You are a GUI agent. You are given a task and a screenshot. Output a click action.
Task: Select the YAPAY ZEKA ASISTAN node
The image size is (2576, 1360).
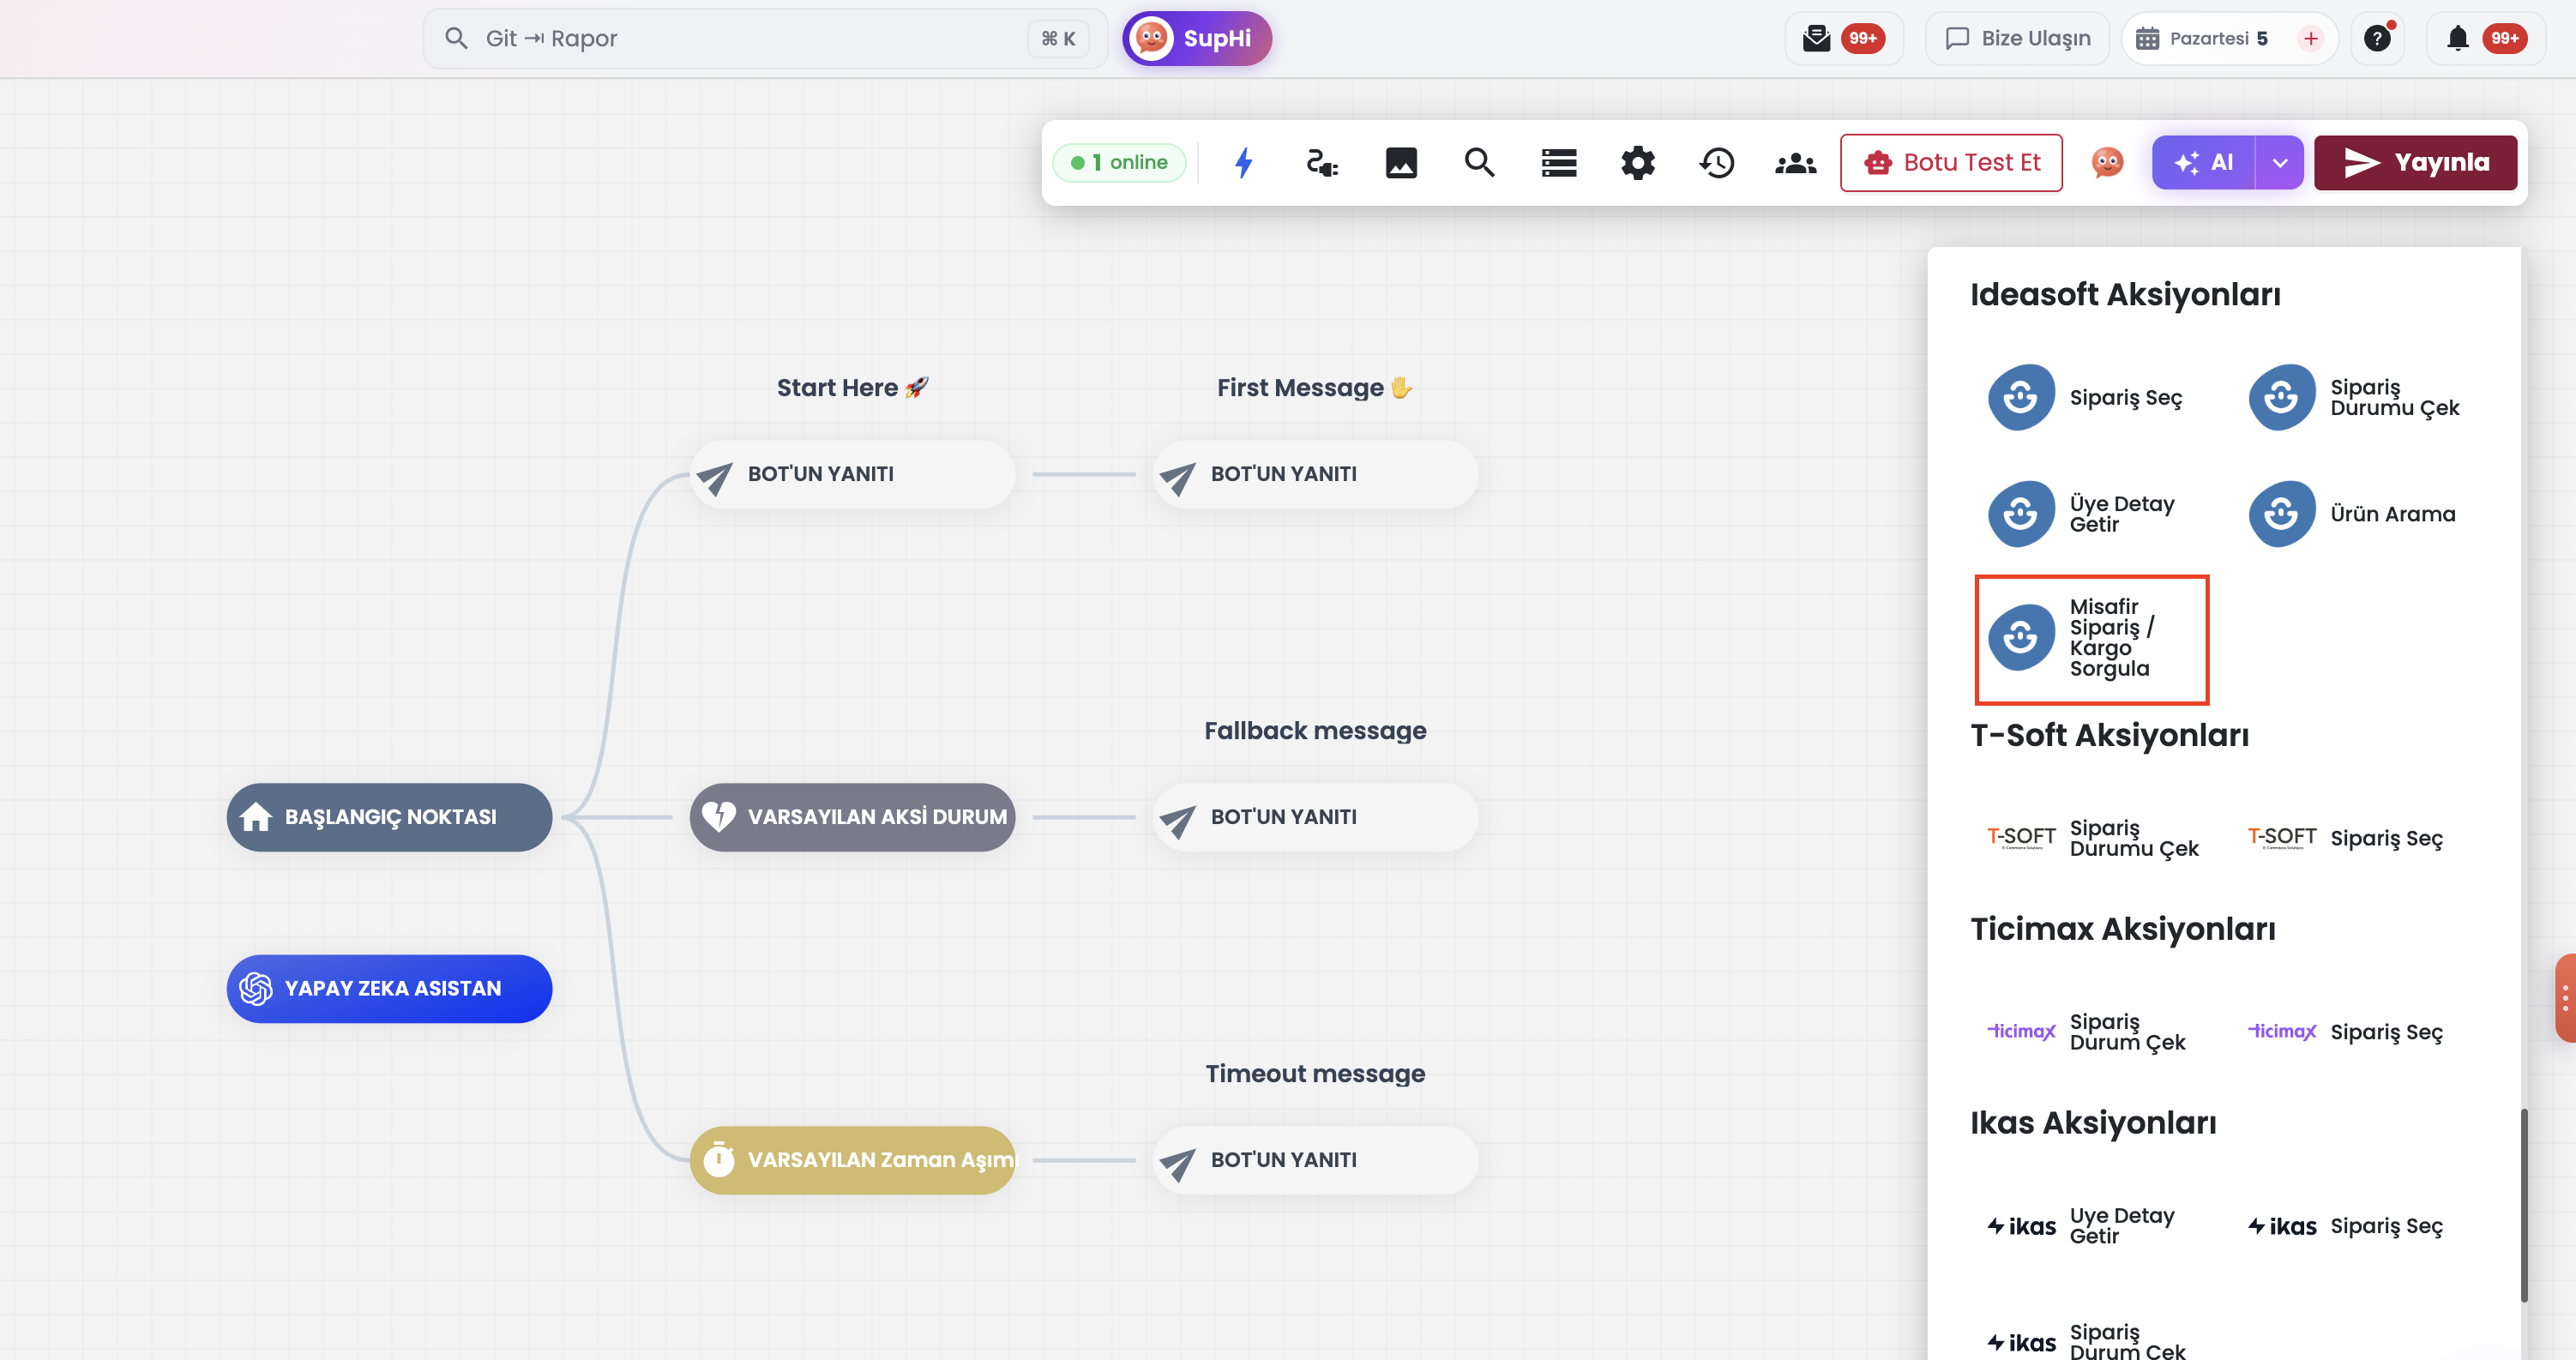tap(389, 989)
